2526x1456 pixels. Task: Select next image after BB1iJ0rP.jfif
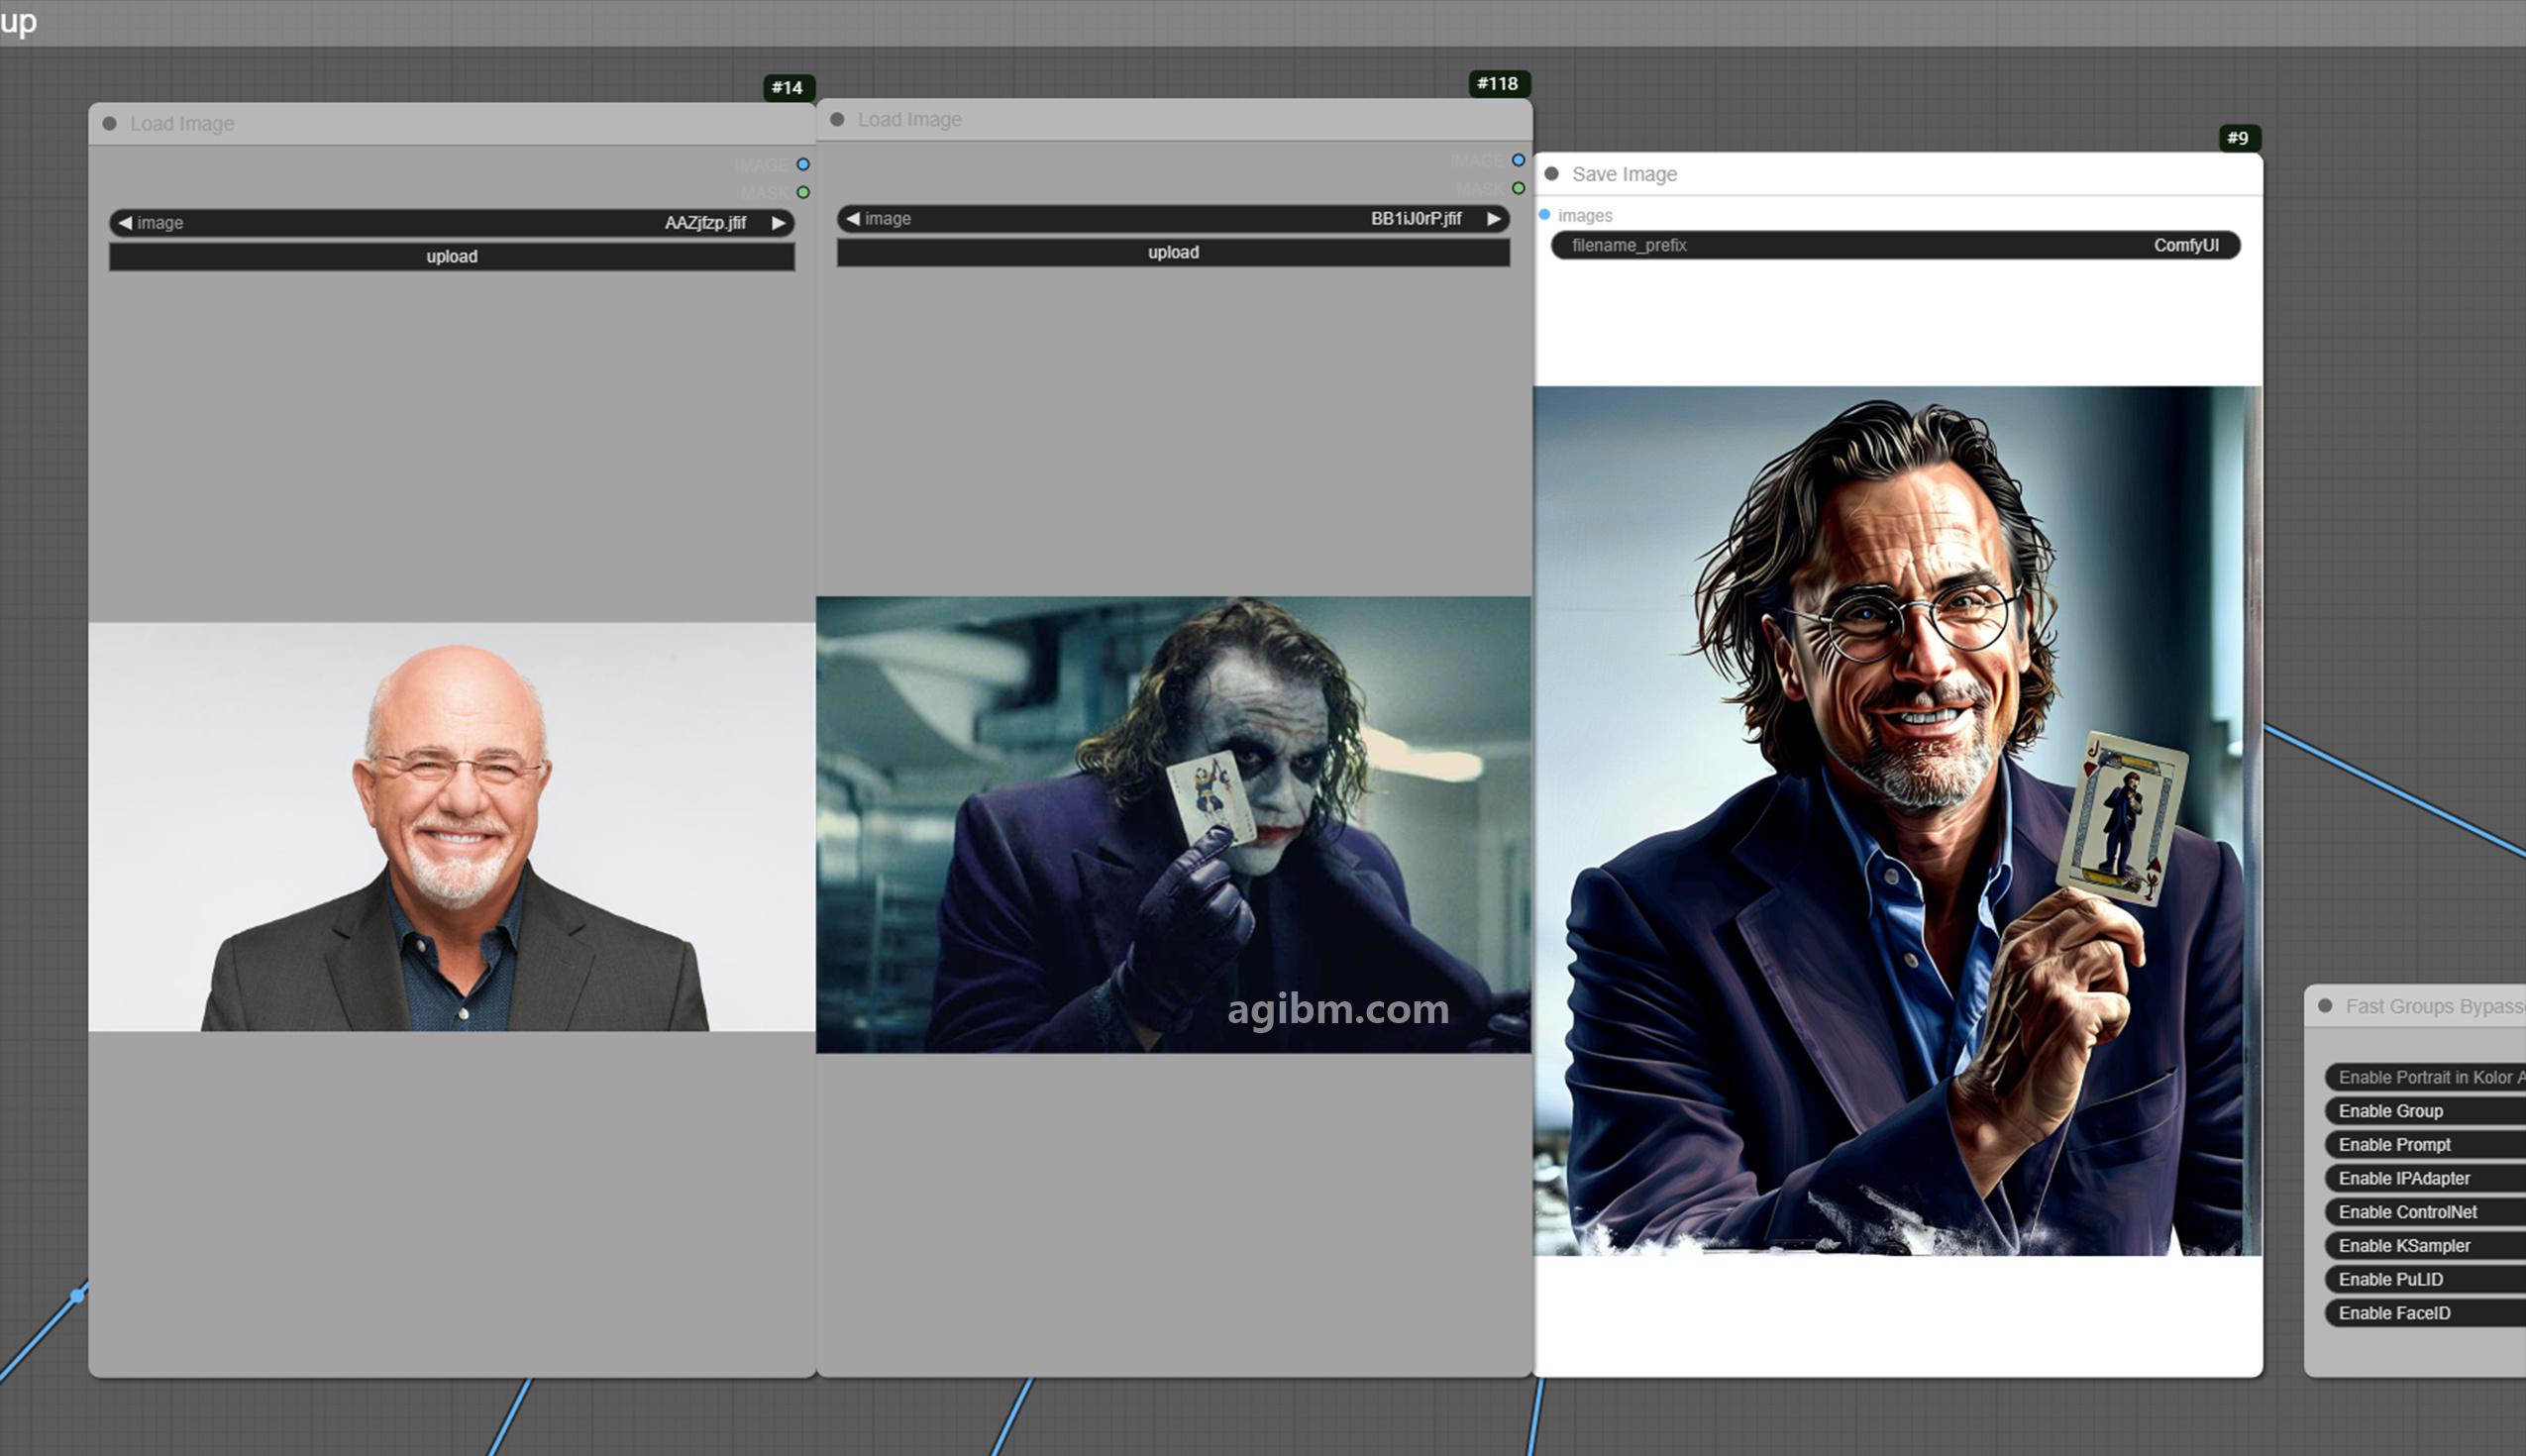[1493, 219]
